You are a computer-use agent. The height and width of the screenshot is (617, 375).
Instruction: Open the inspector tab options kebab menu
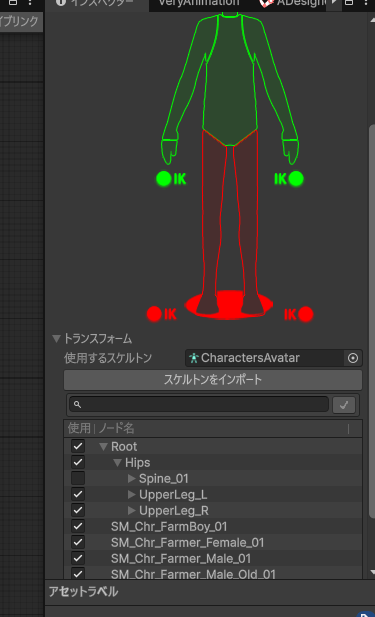(x=366, y=3)
